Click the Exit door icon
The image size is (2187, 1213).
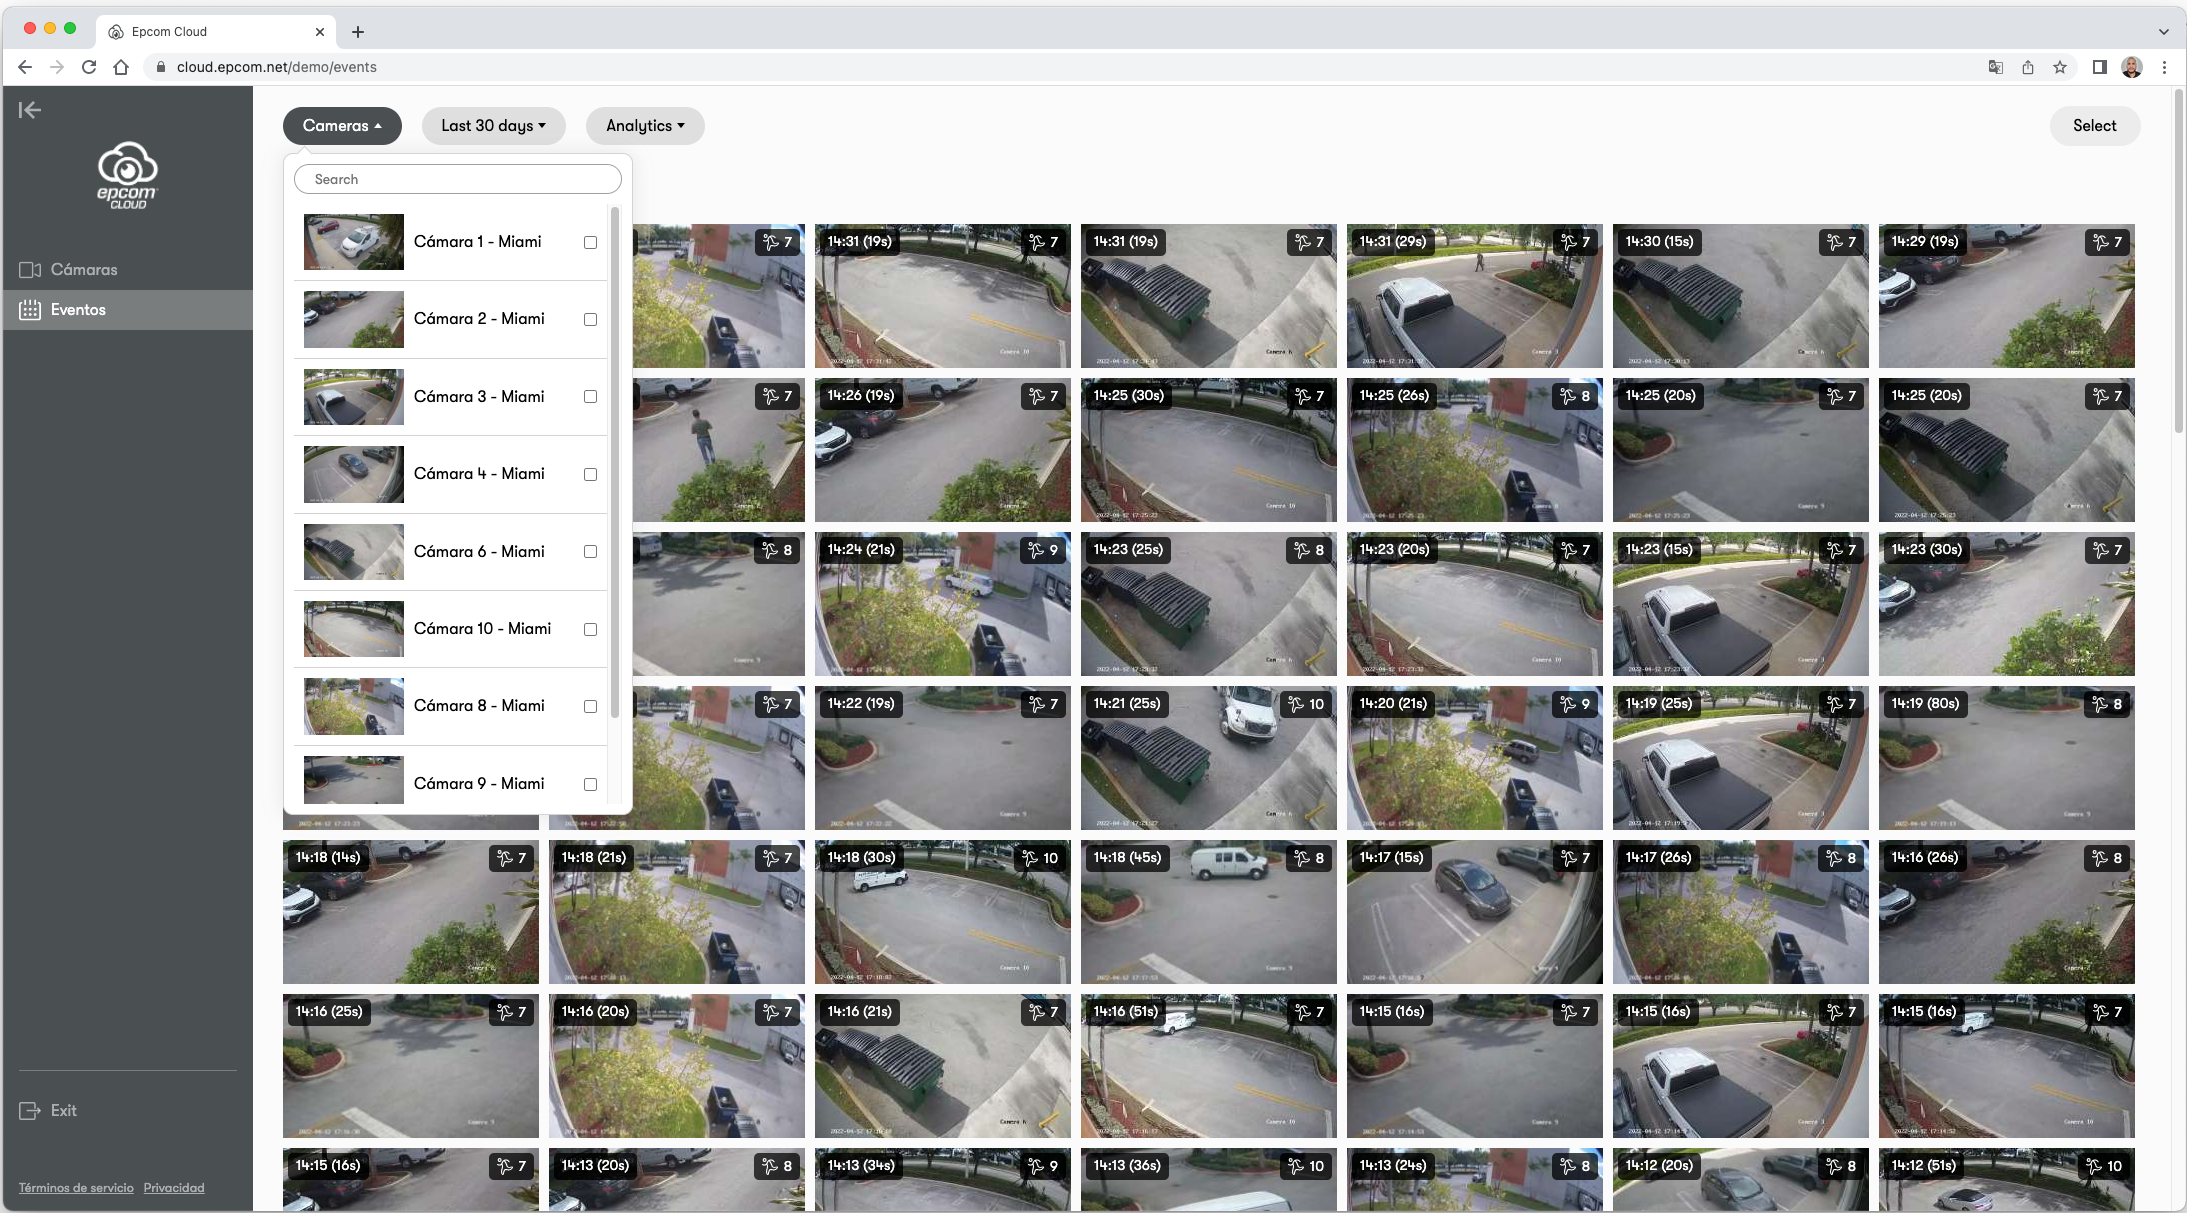click(30, 1111)
